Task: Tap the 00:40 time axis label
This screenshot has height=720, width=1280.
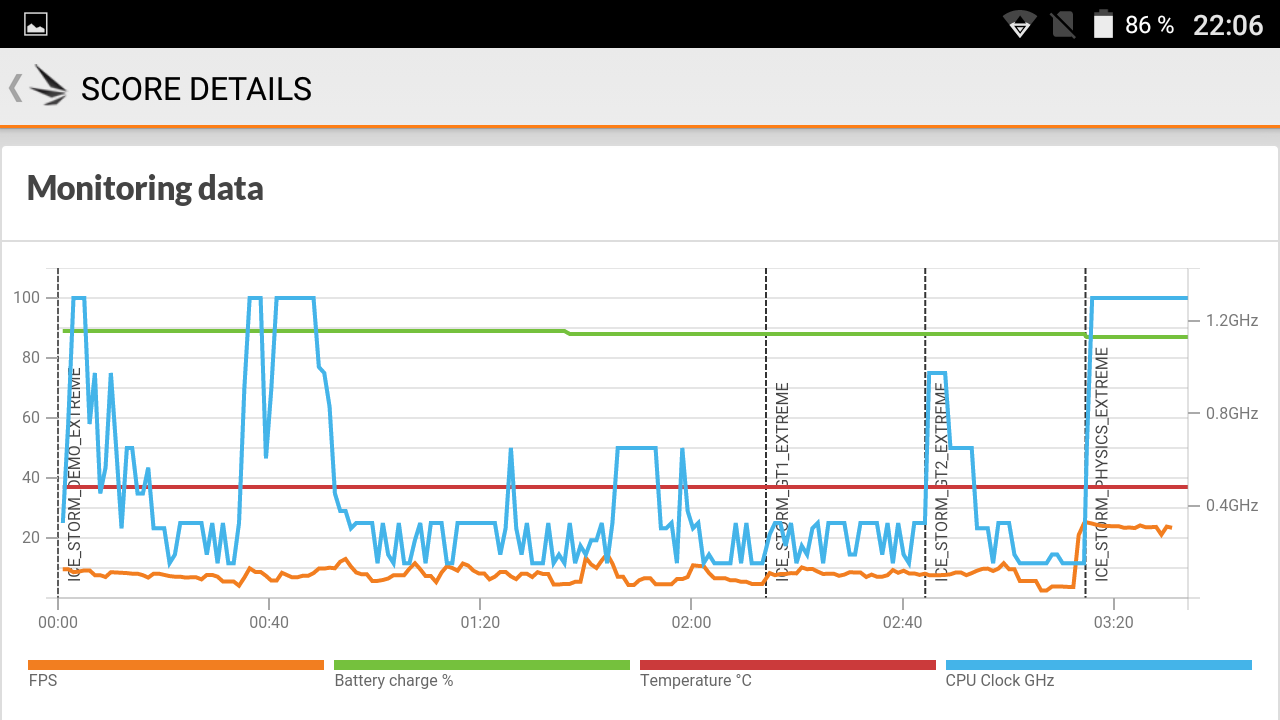Action: pyautogui.click(x=269, y=622)
